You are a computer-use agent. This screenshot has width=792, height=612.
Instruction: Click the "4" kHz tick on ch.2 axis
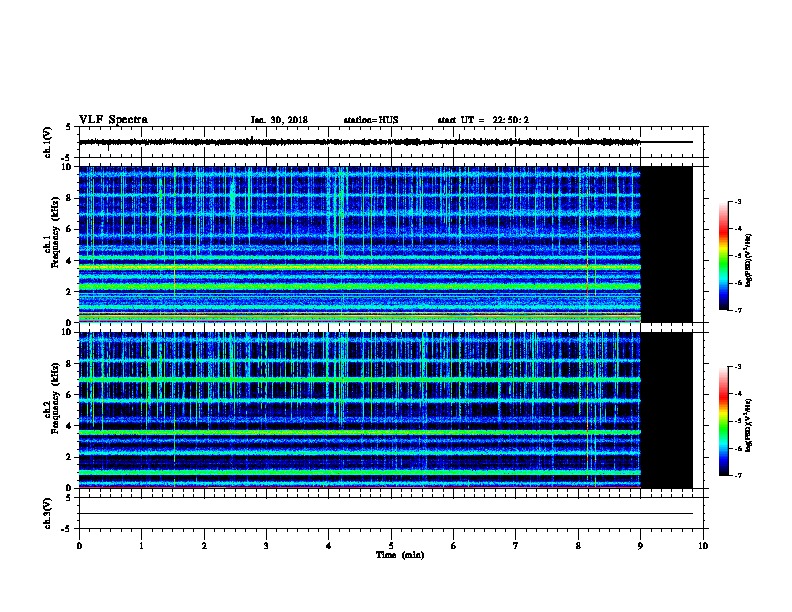tap(69, 426)
